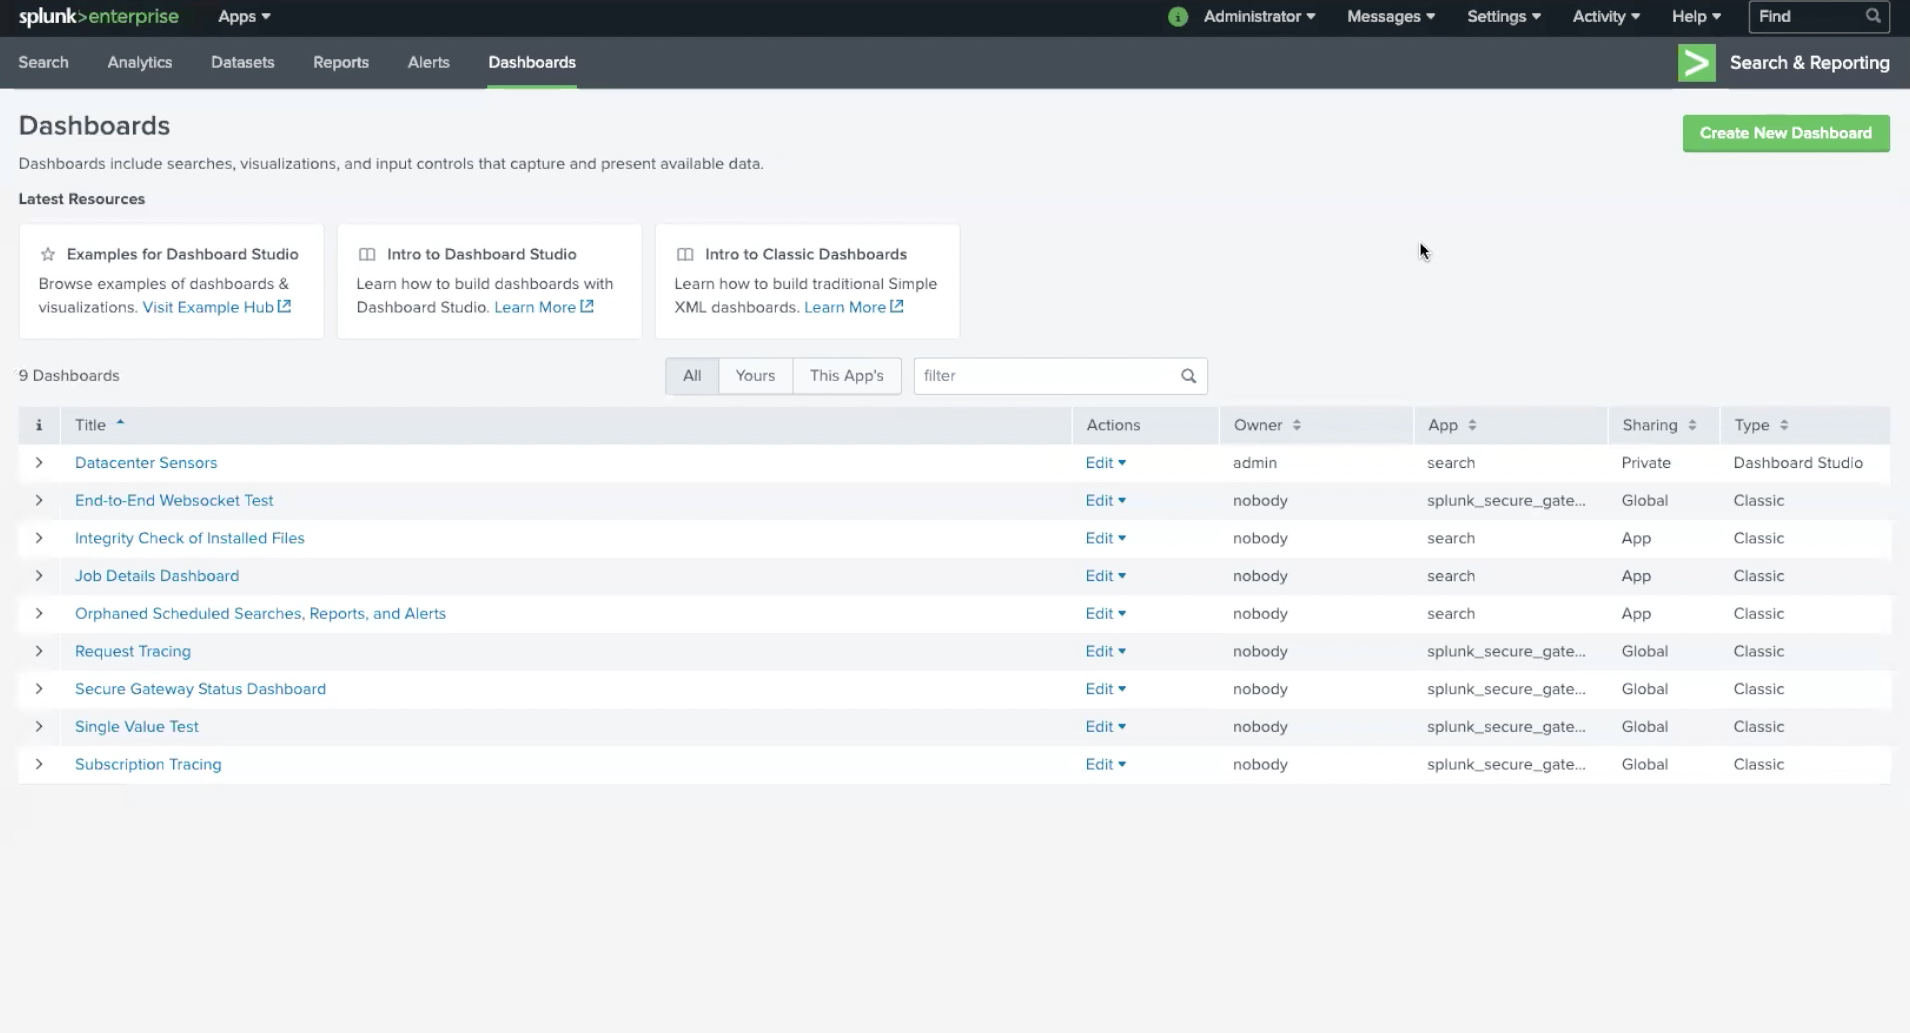Screen dimensions: 1910x1033
Task: Switch to the Reports tab
Action: tap(341, 62)
